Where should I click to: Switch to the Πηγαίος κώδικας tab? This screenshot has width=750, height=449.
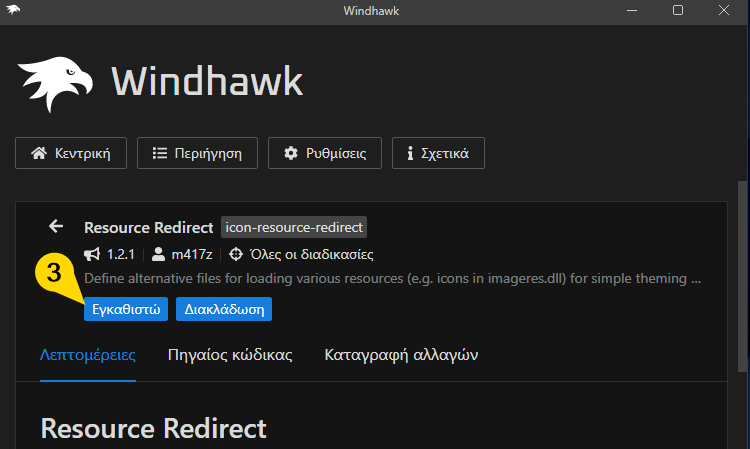tap(230, 355)
